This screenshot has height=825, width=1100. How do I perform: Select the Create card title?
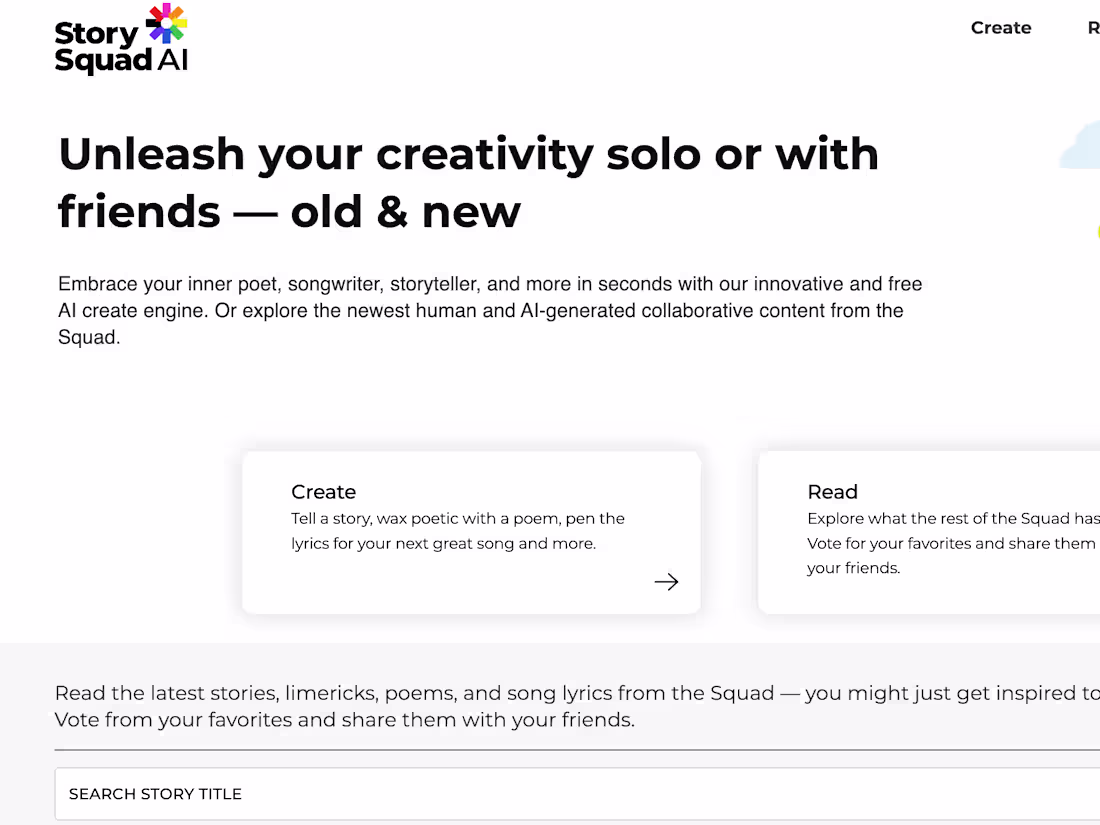pyautogui.click(x=323, y=492)
